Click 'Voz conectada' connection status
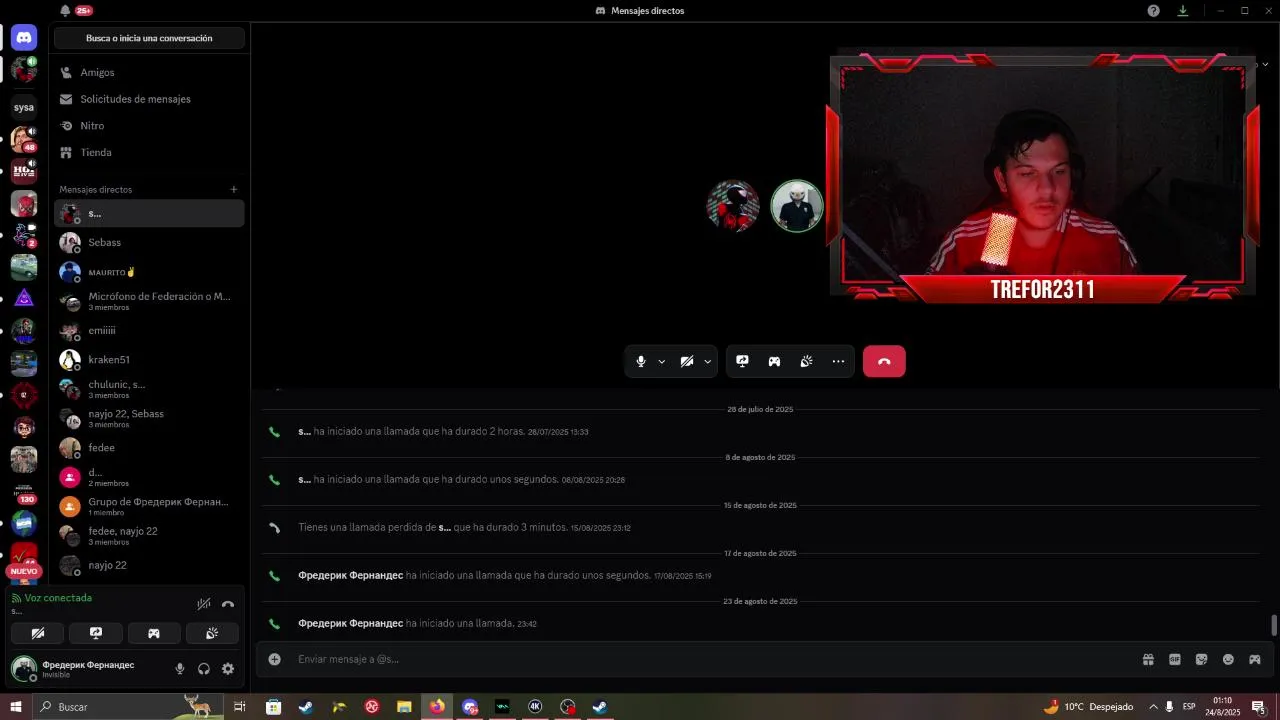This screenshot has width=1280, height=720. click(x=58, y=598)
